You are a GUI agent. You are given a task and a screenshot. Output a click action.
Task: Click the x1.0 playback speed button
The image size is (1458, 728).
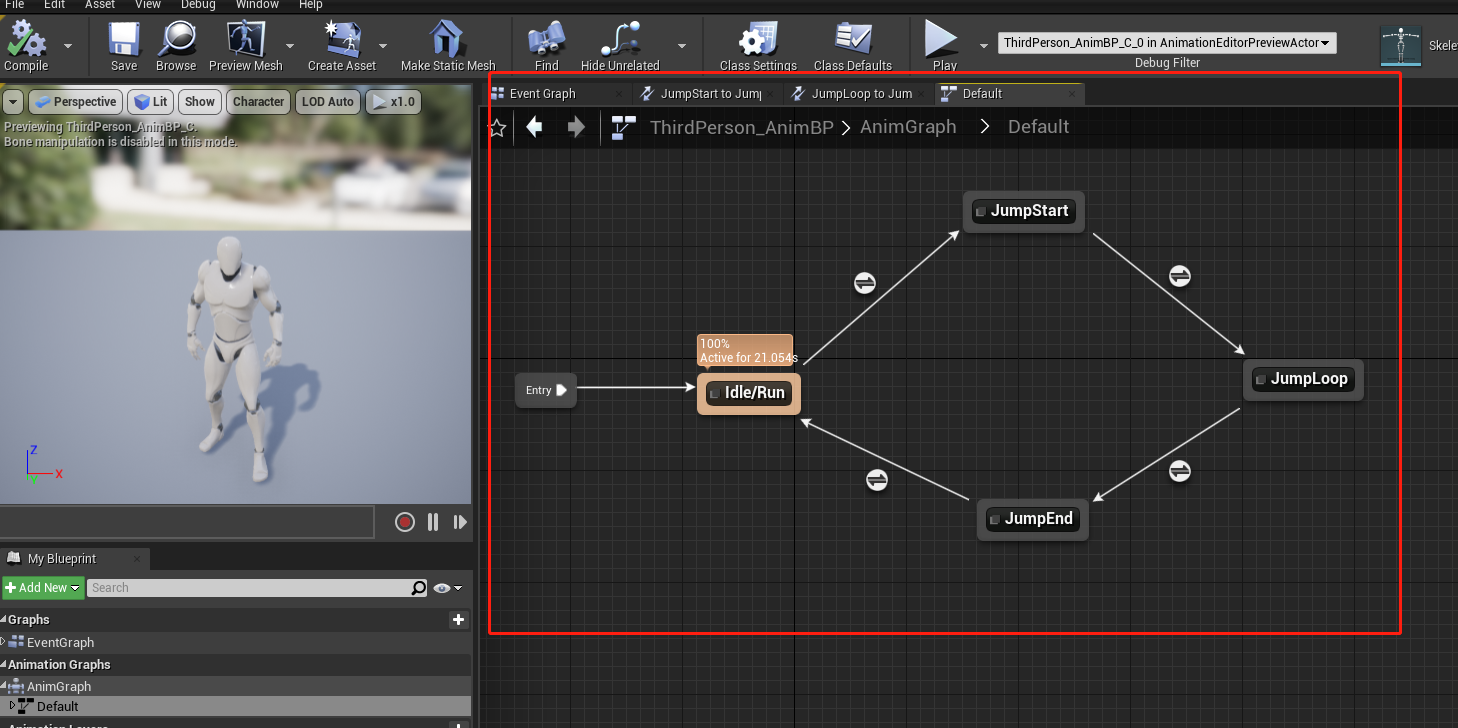[393, 101]
